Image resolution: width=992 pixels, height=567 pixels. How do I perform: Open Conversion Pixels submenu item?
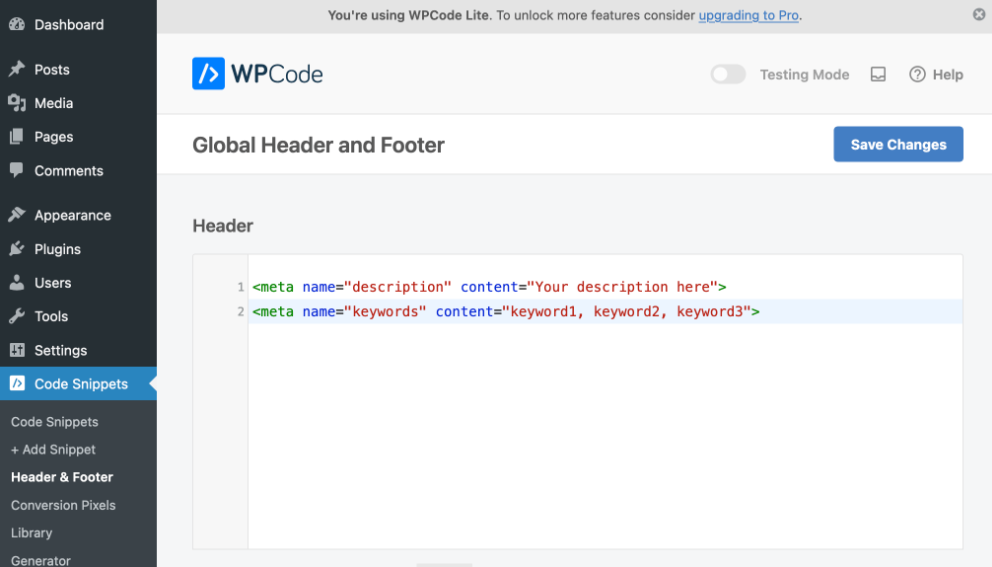63,505
